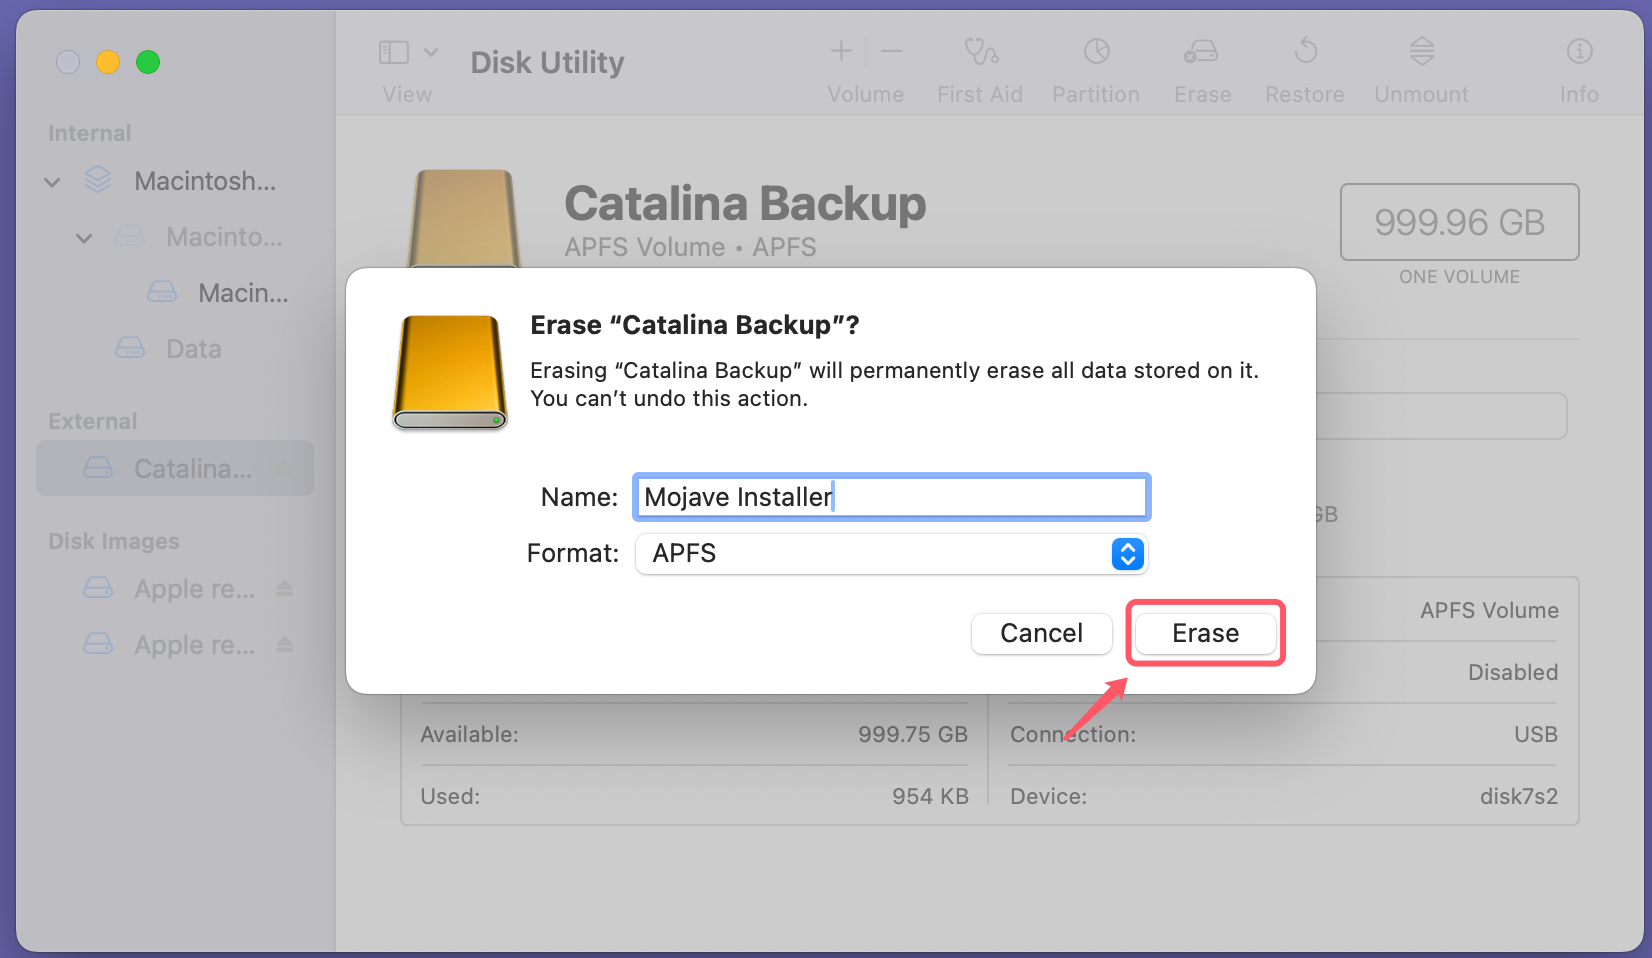1652x958 pixels.
Task: Select the Data volume in the sidebar
Action: click(192, 348)
